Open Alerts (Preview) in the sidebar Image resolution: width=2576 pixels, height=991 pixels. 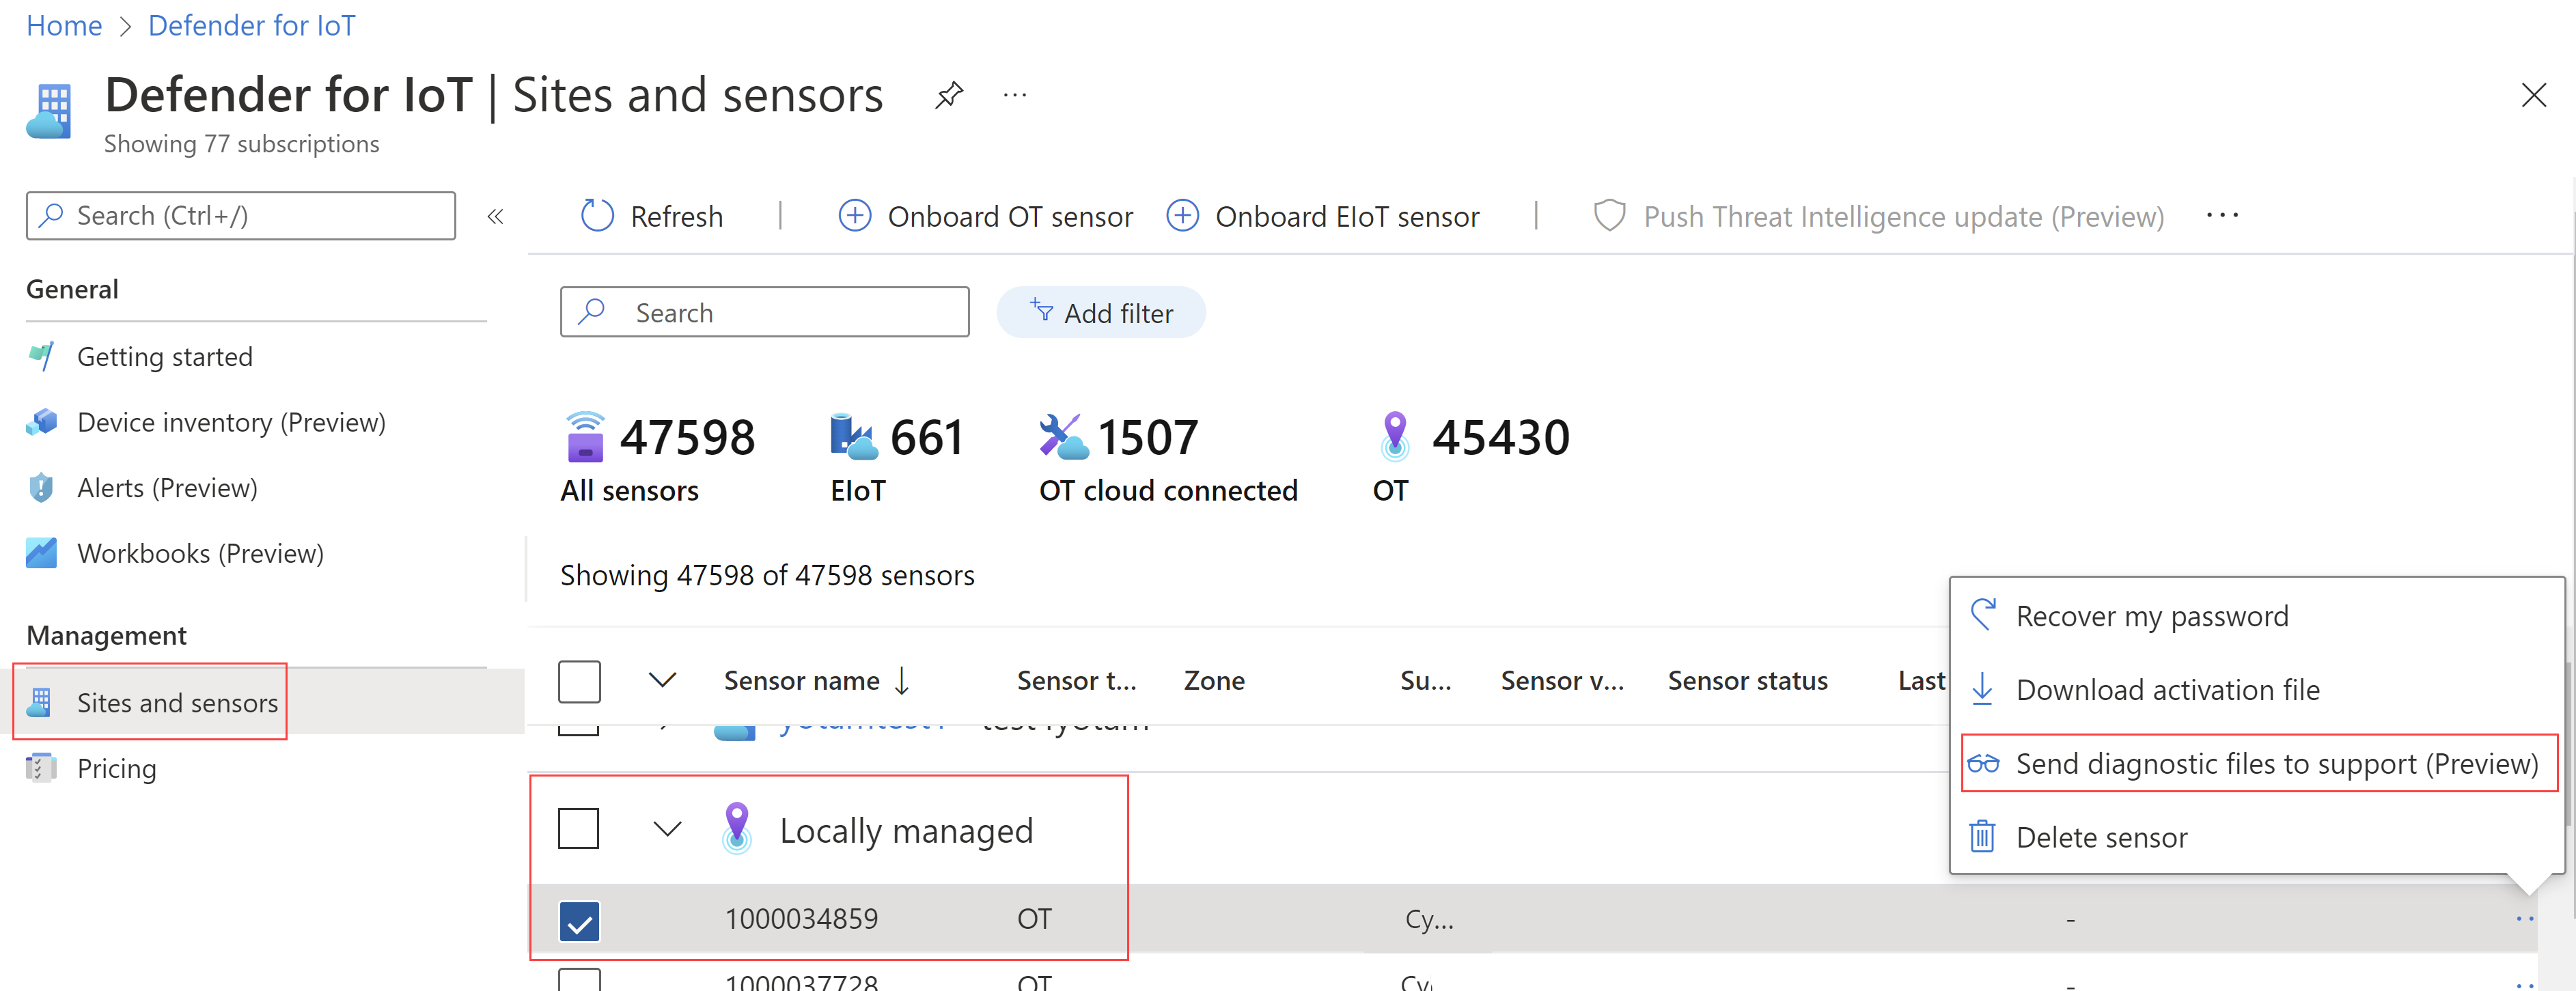pos(167,488)
